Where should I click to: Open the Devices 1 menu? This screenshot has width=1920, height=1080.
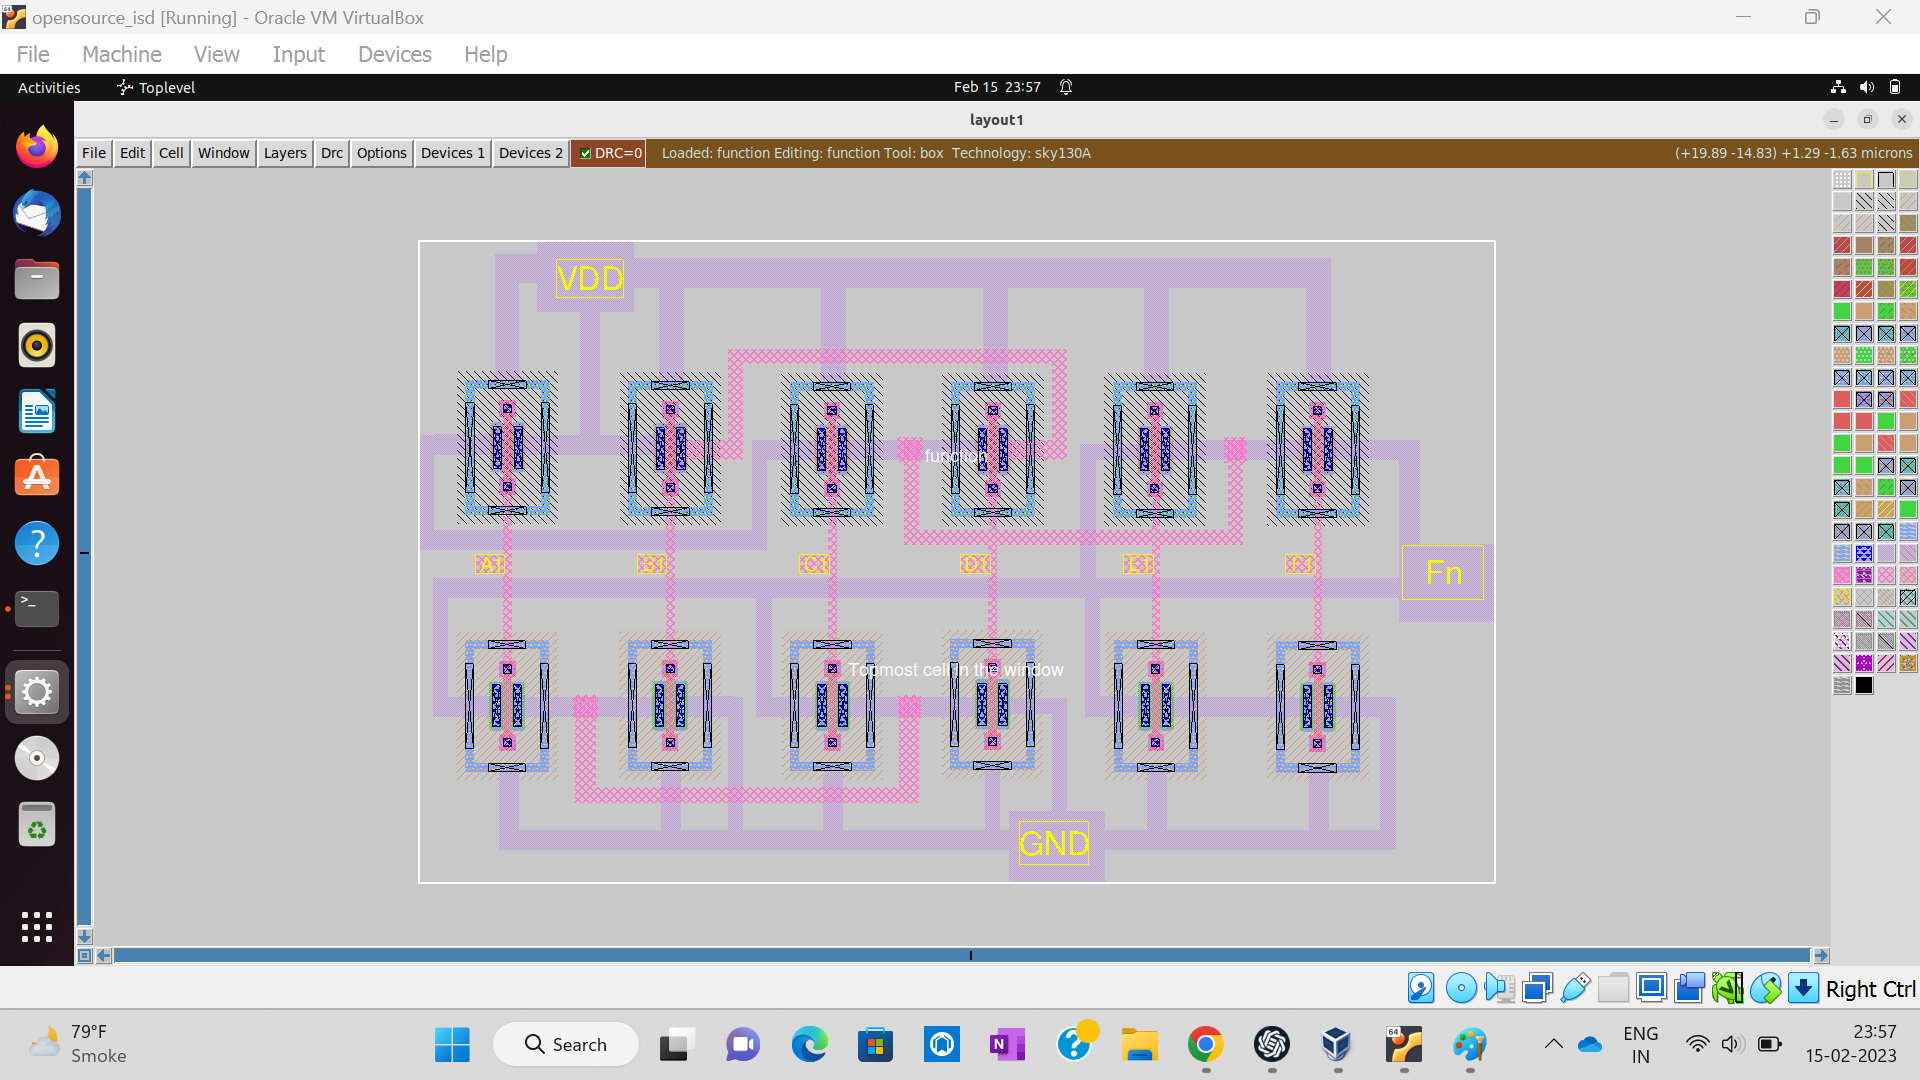(x=452, y=153)
